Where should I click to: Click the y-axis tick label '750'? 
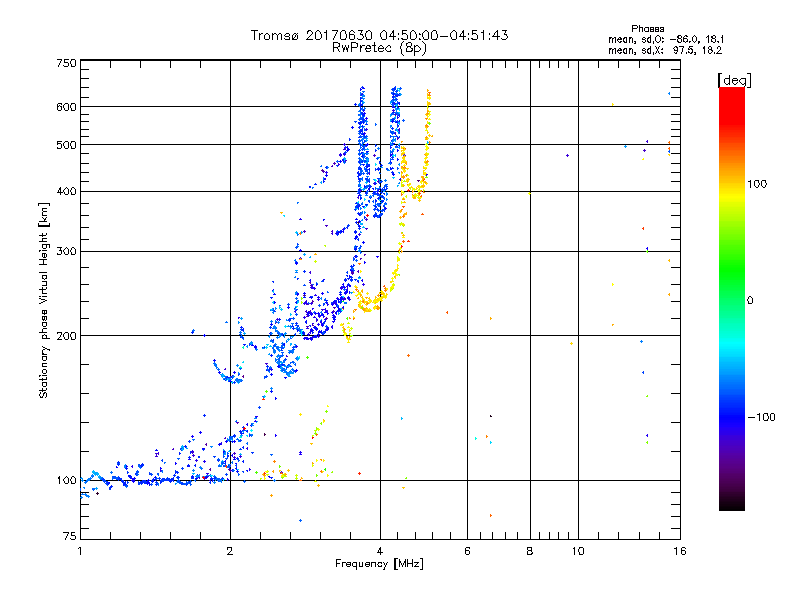tap(66, 63)
